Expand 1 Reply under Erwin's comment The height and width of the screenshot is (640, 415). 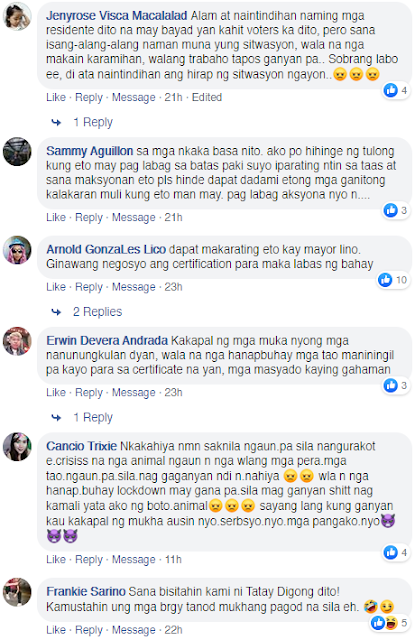tap(93, 417)
